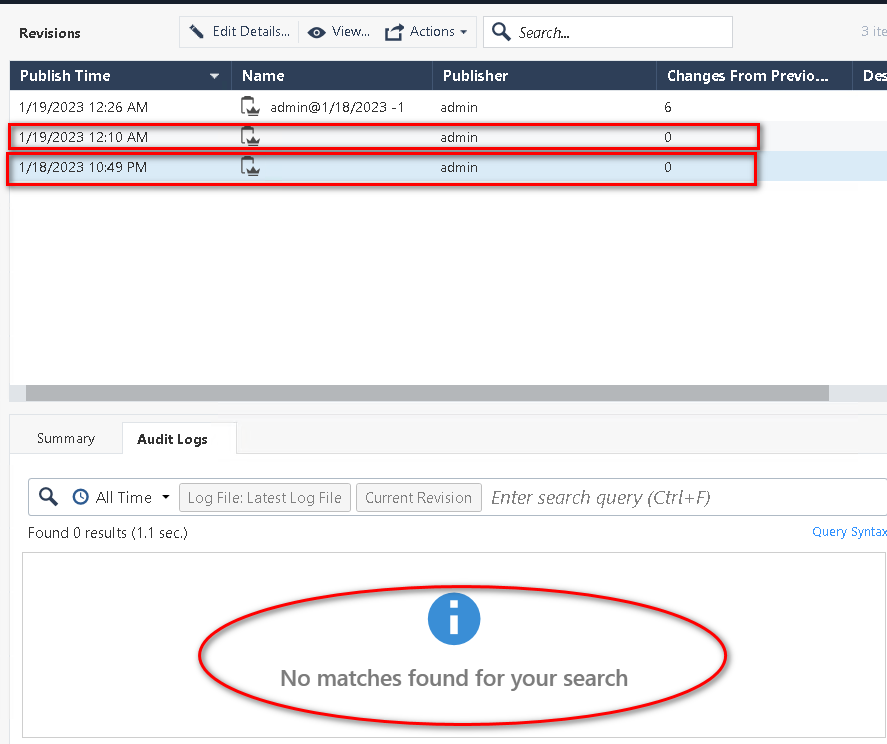887x744 pixels.
Task: Click the Actions share arrow icon
Action: coord(394,32)
